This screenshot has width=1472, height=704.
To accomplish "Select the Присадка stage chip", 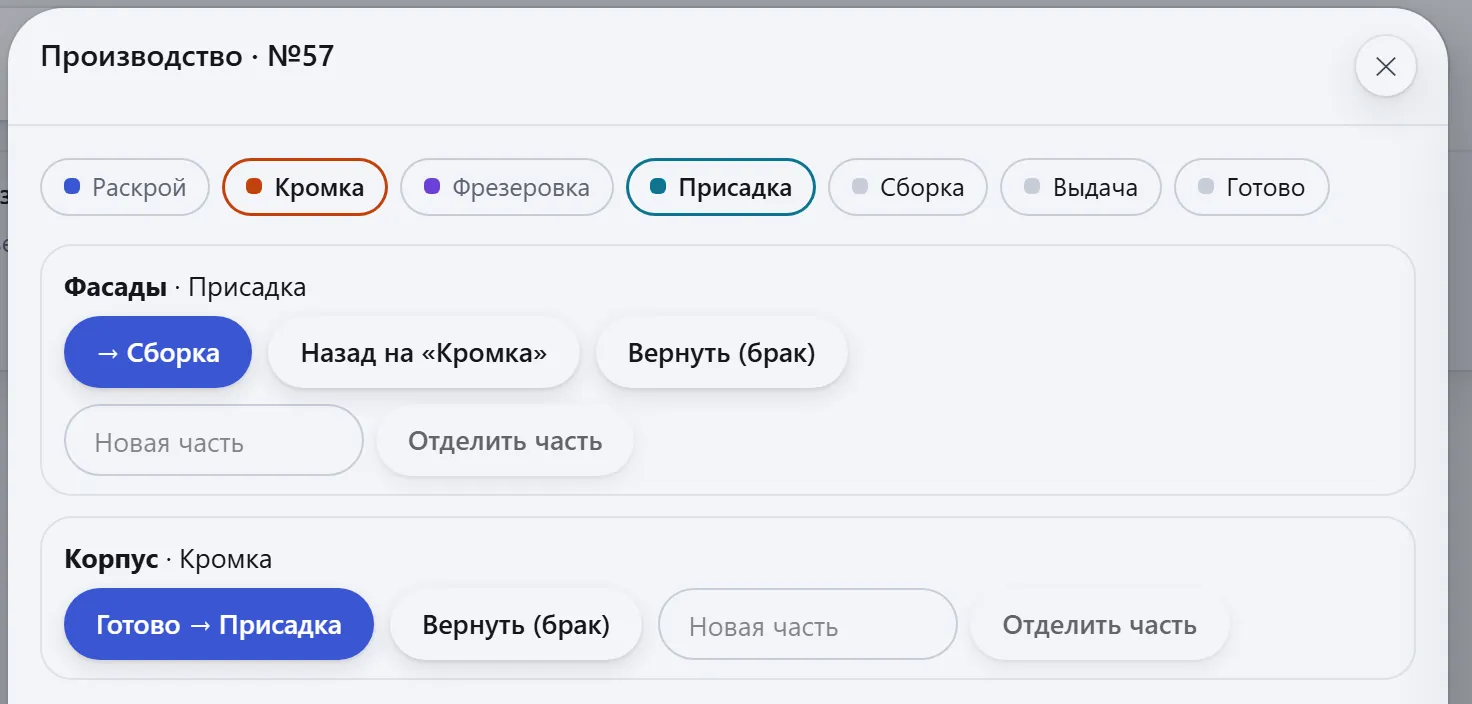I will click(721, 187).
